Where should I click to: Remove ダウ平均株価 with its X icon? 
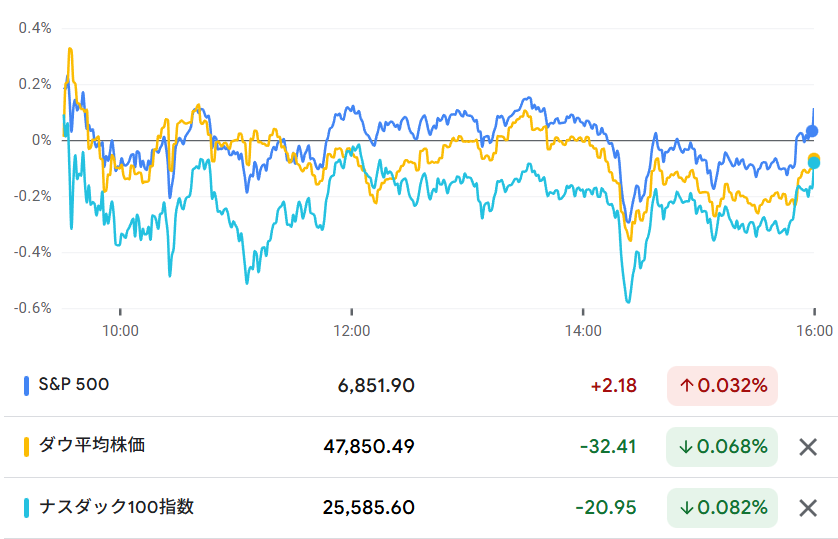pos(808,447)
